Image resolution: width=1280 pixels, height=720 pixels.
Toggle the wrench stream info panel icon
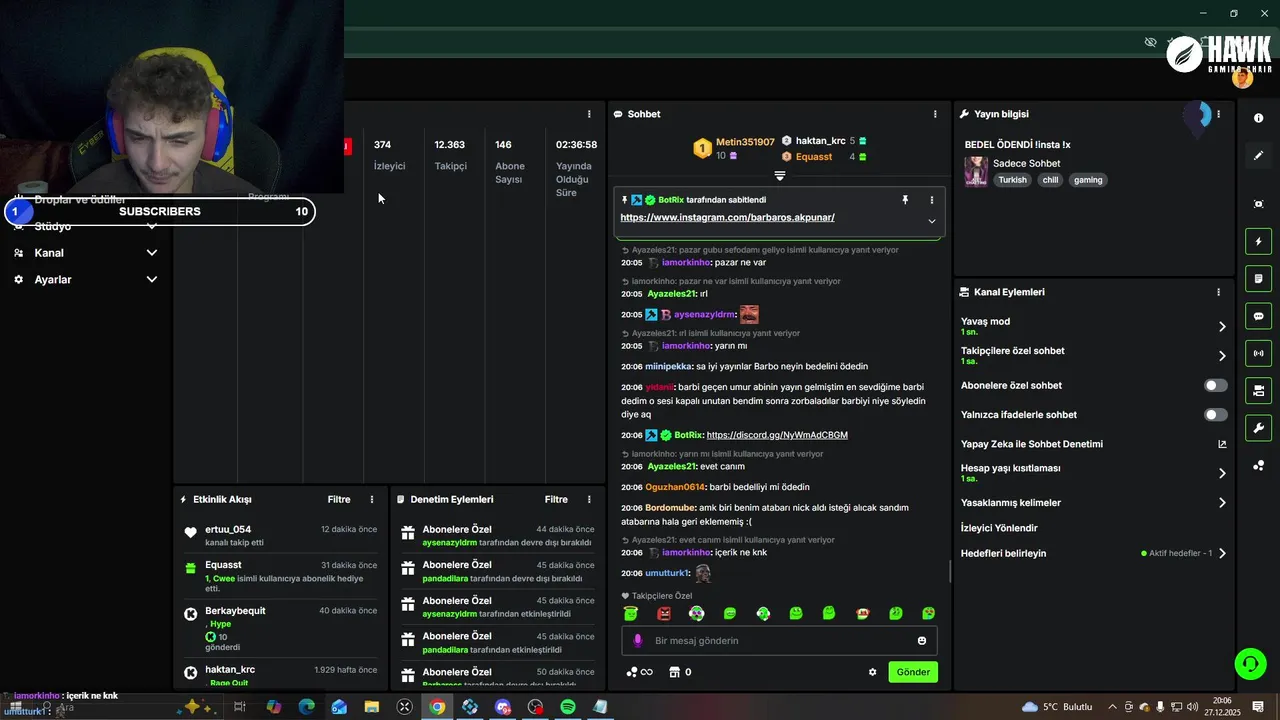pos(1258,428)
